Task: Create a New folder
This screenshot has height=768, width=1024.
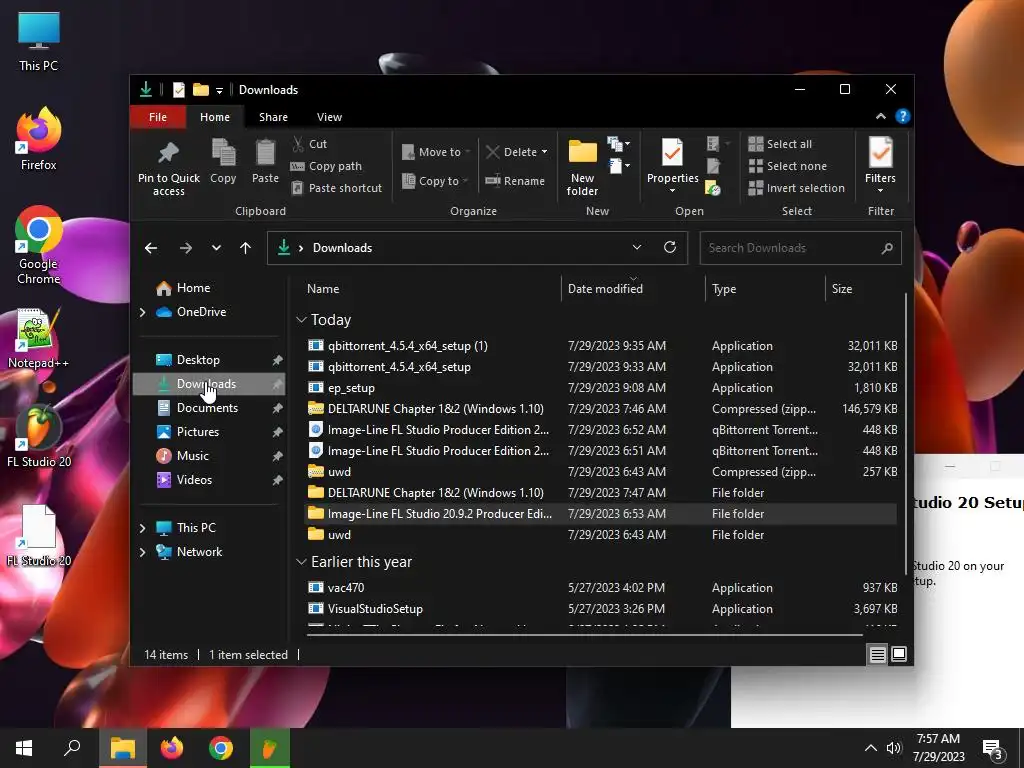Action: (582, 167)
